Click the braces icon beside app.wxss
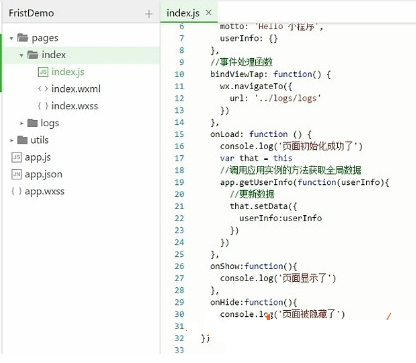This screenshot has width=416, height=363. pyautogui.click(x=16, y=191)
